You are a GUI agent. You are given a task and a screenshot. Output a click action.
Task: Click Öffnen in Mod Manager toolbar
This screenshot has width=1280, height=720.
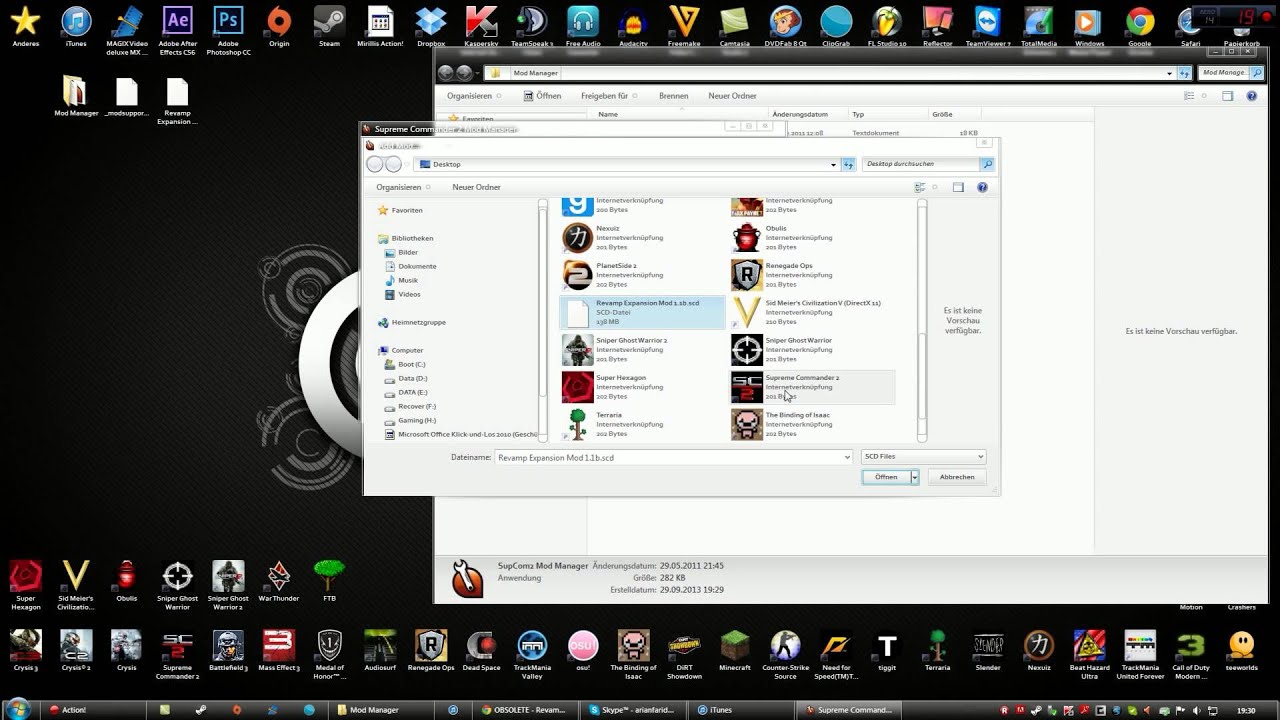tap(543, 96)
